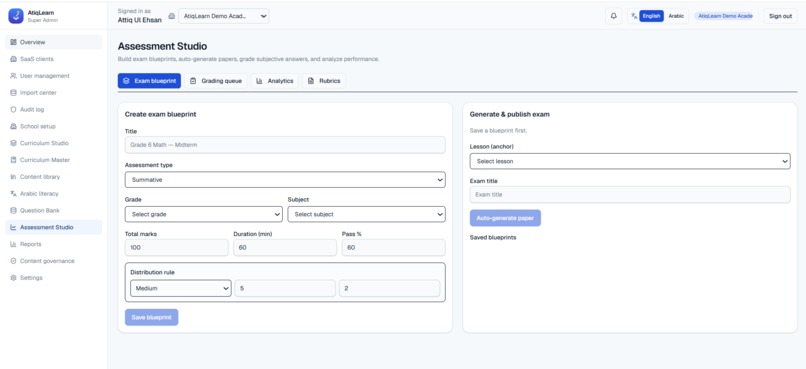The height and width of the screenshot is (369, 806).
Task: Click the Audit log shield icon
Action: (13, 109)
